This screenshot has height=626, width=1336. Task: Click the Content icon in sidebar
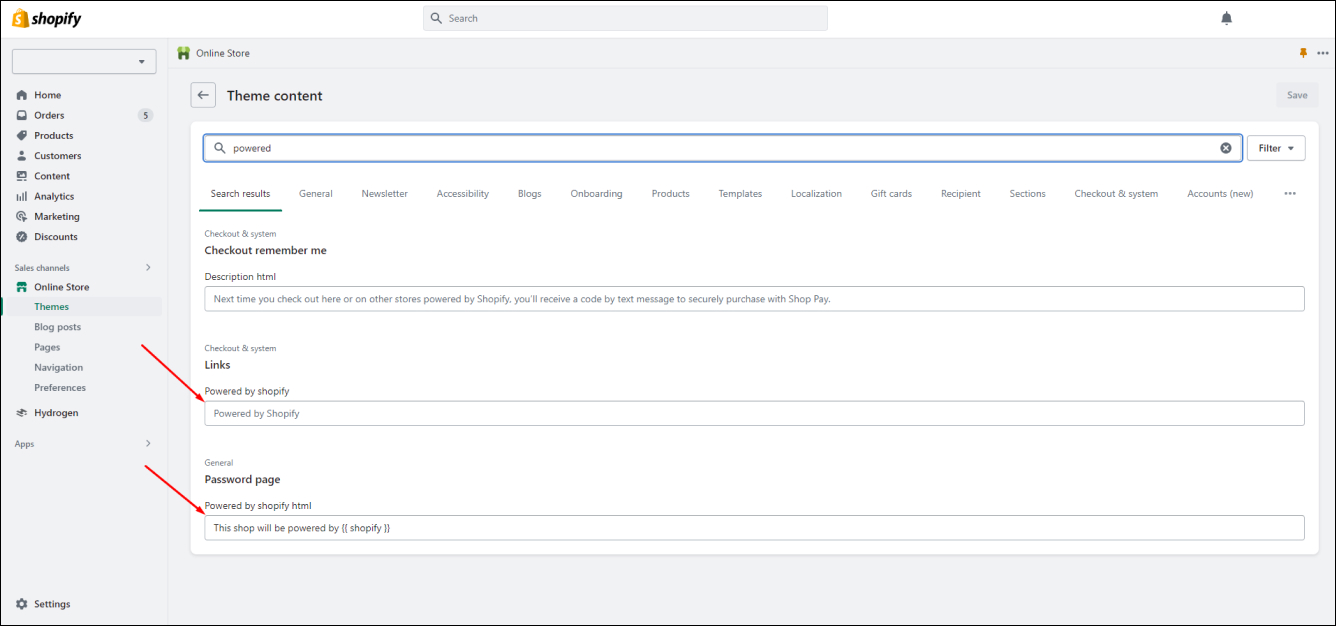pos(22,176)
